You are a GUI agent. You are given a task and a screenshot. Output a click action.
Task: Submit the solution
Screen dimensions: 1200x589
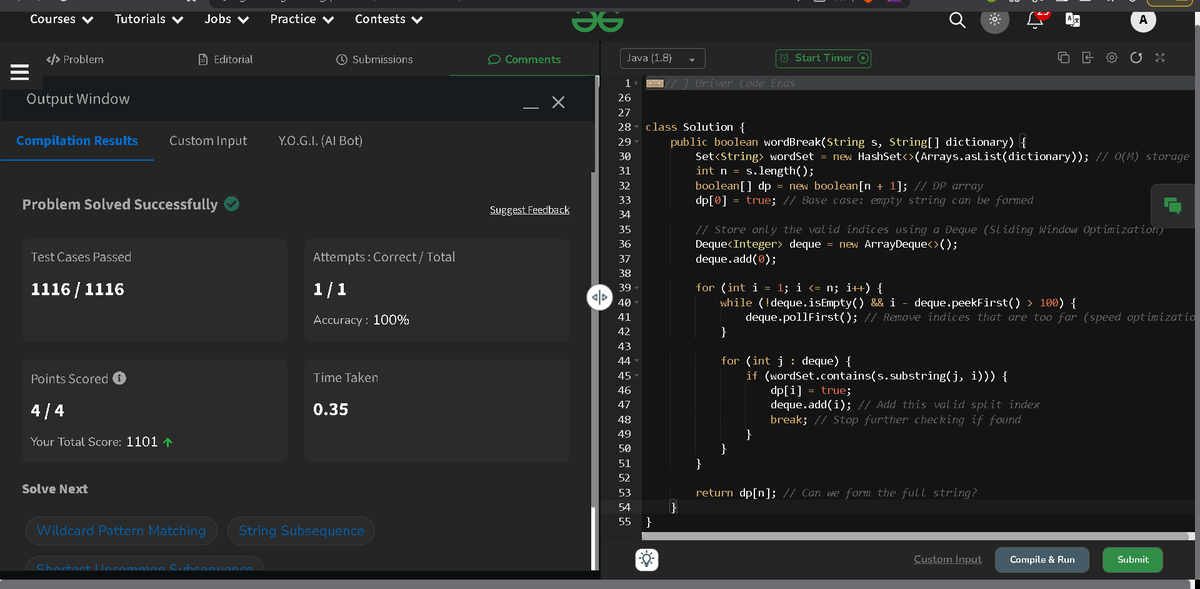click(x=1132, y=560)
